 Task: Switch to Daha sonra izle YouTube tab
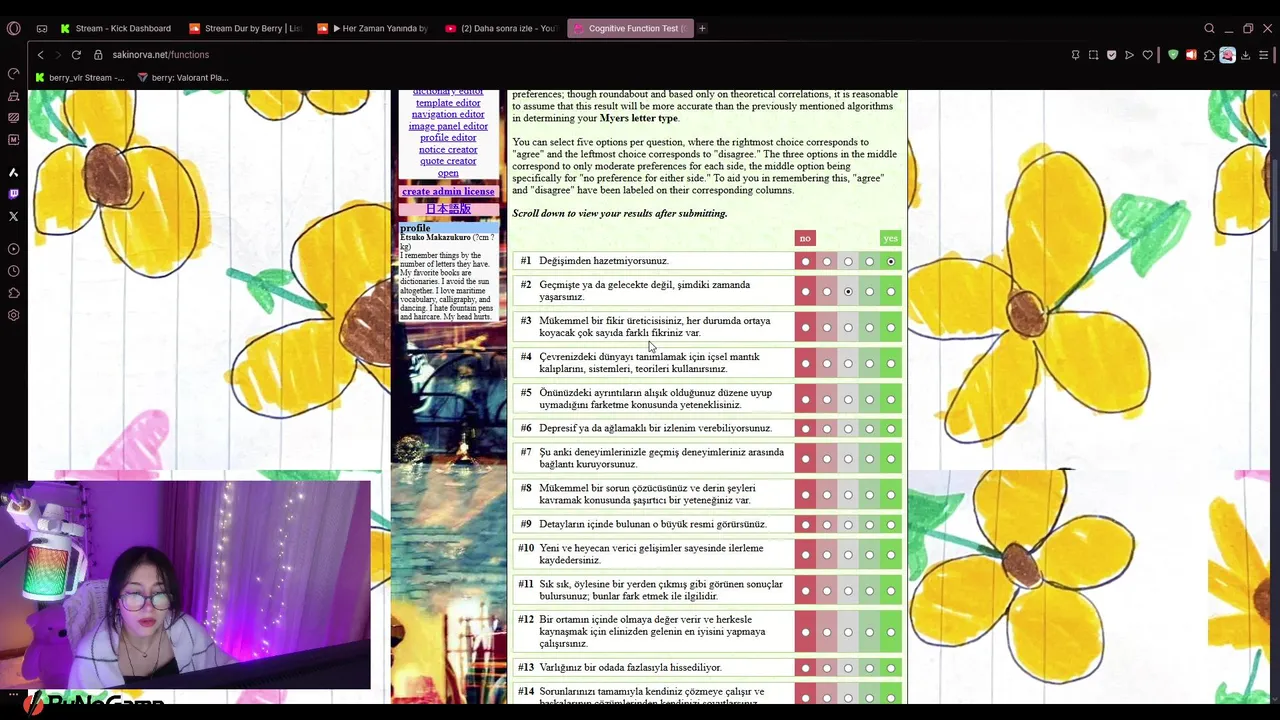click(500, 28)
